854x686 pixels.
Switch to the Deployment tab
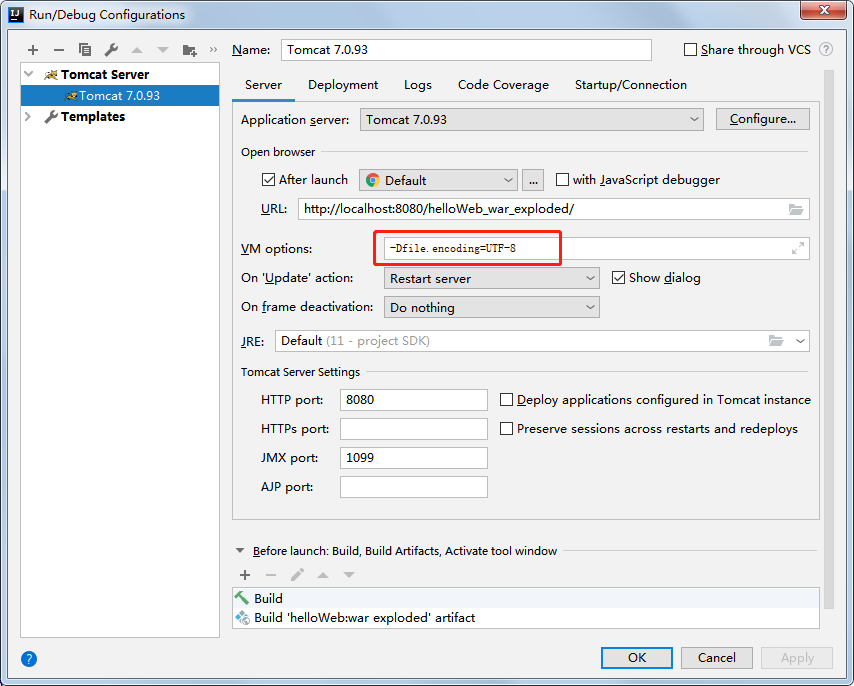tap(343, 85)
